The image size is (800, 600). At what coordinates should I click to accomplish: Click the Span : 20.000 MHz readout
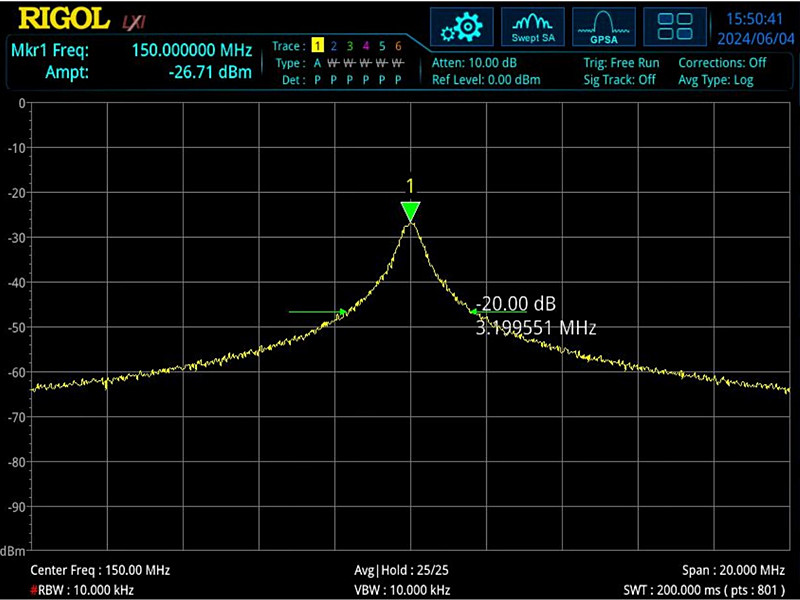(x=733, y=570)
